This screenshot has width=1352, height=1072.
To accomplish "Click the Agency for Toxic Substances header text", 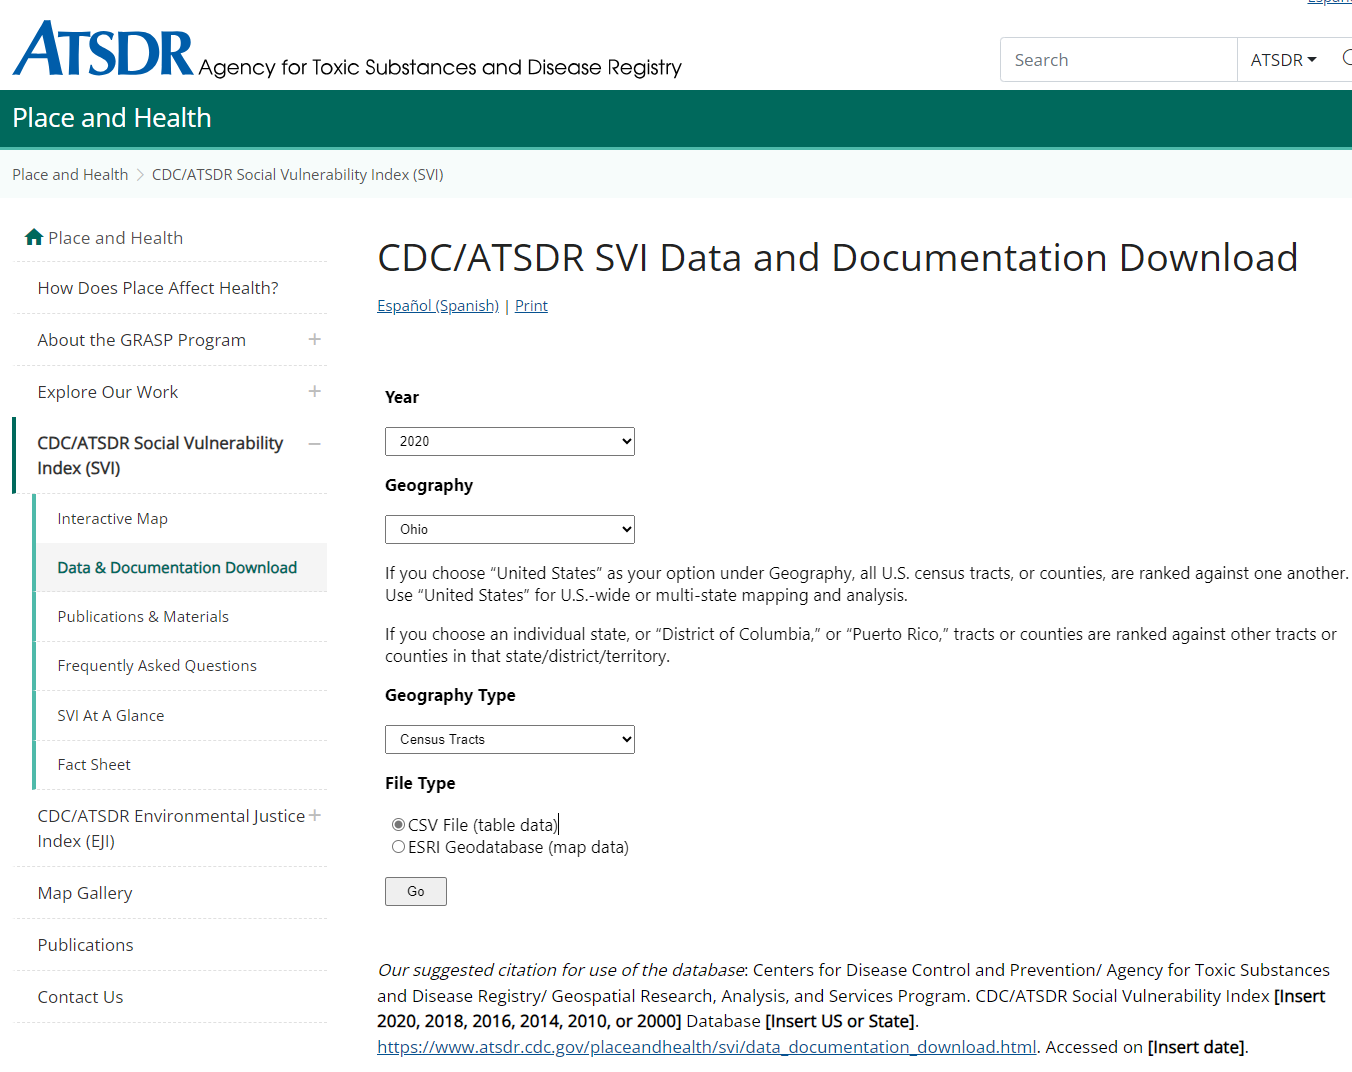I will pyautogui.click(x=440, y=67).
